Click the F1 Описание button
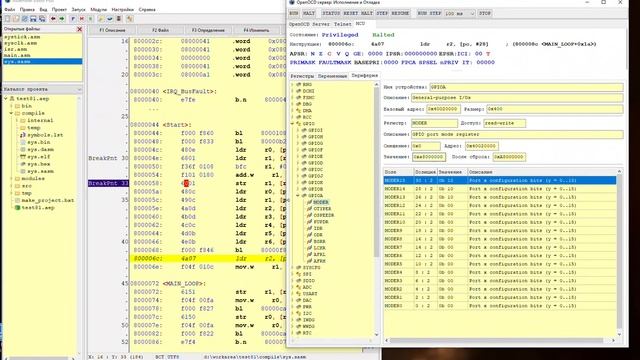The height and width of the screenshot is (360, 640). coord(112,30)
